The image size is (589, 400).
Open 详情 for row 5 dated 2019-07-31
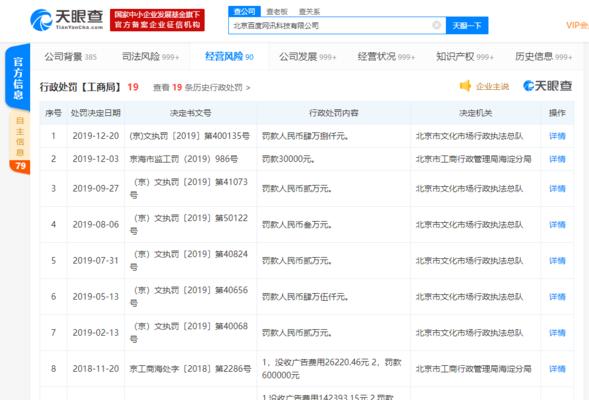pos(557,261)
